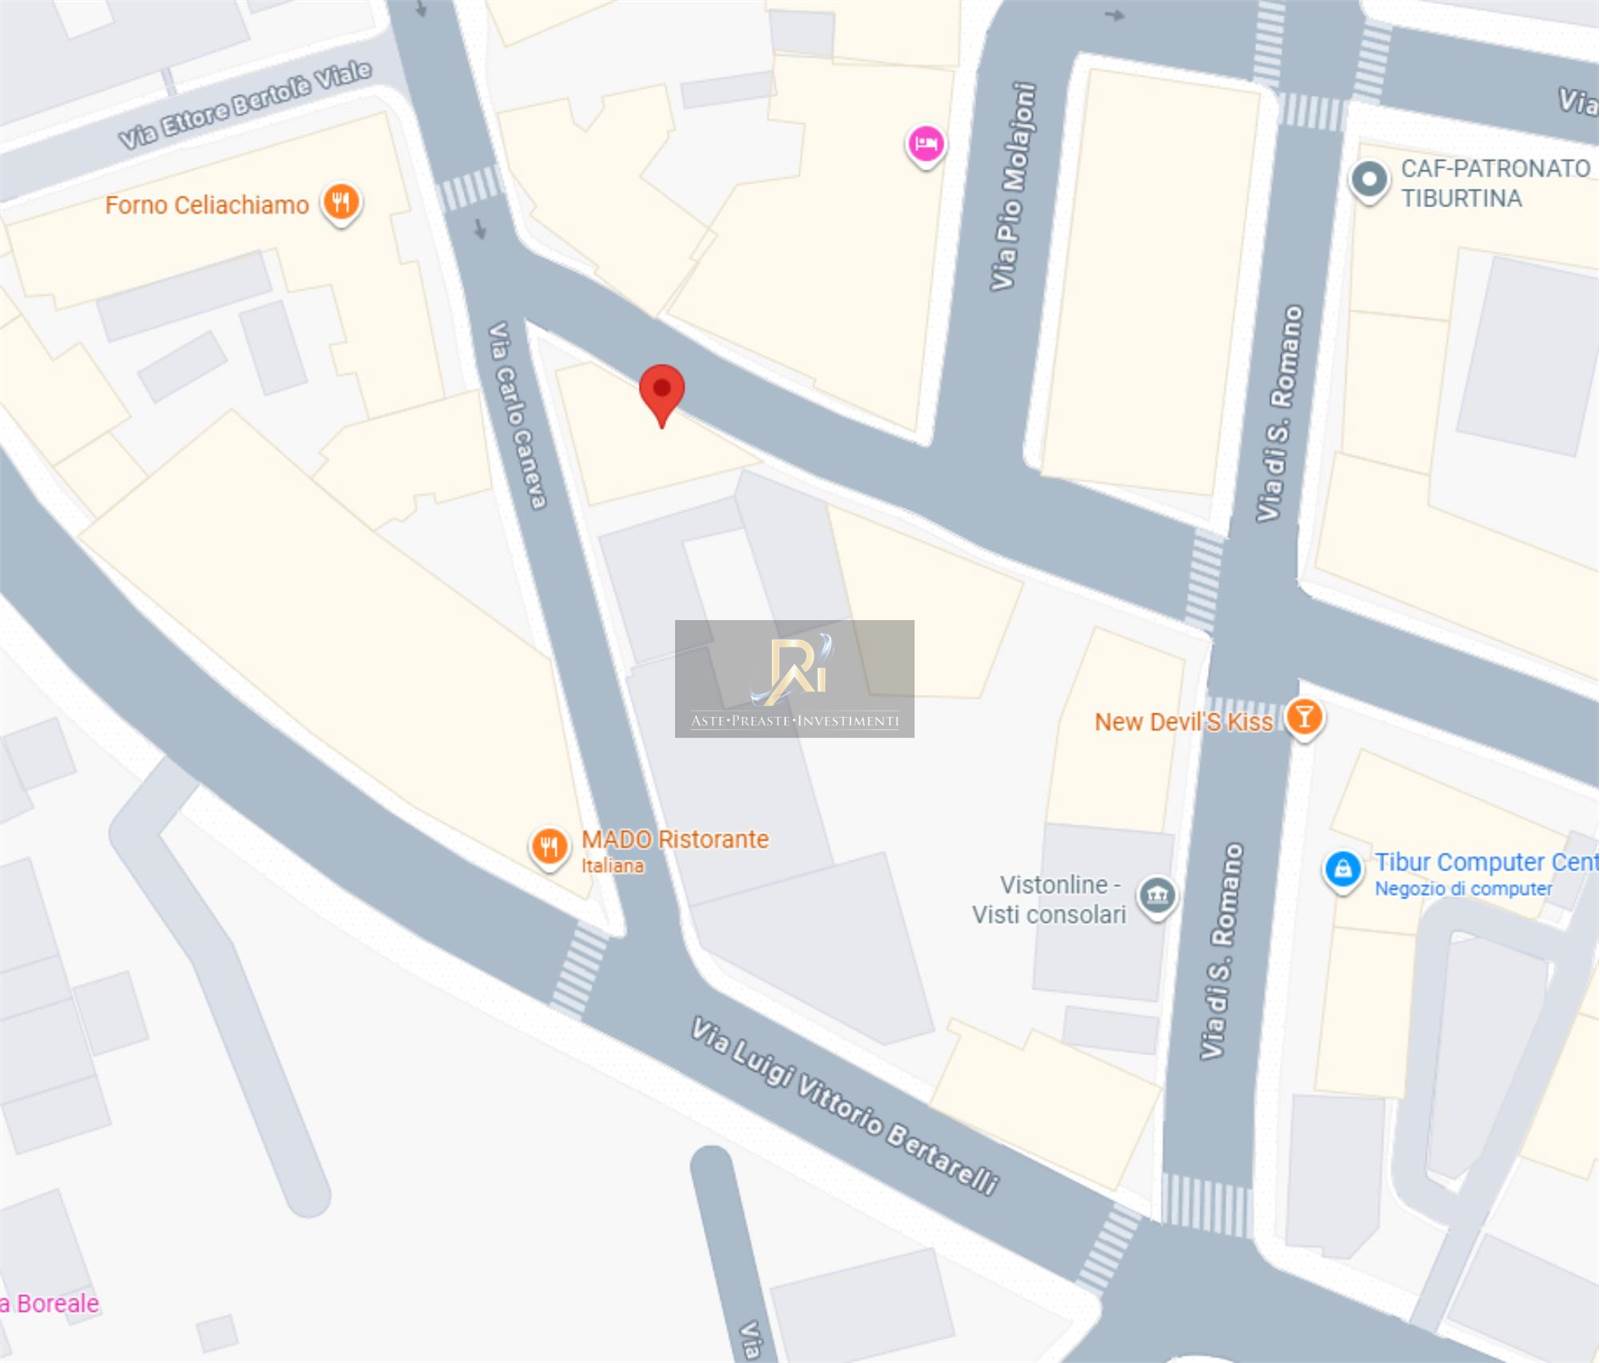
Task: Open Vistonline - Visti consolari label
Action: (x=1049, y=899)
